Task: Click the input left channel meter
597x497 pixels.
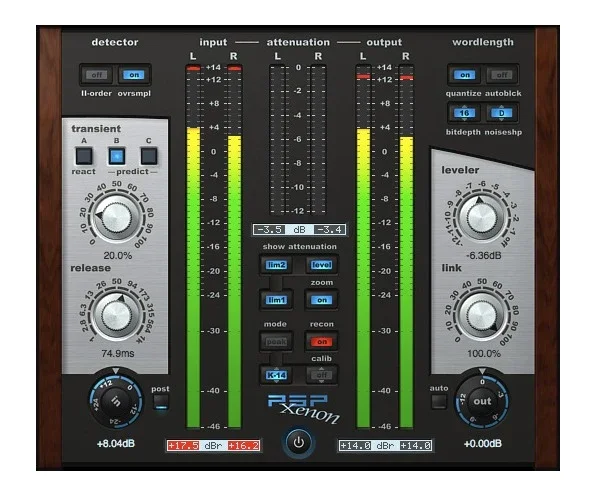Action: [x=193, y=247]
